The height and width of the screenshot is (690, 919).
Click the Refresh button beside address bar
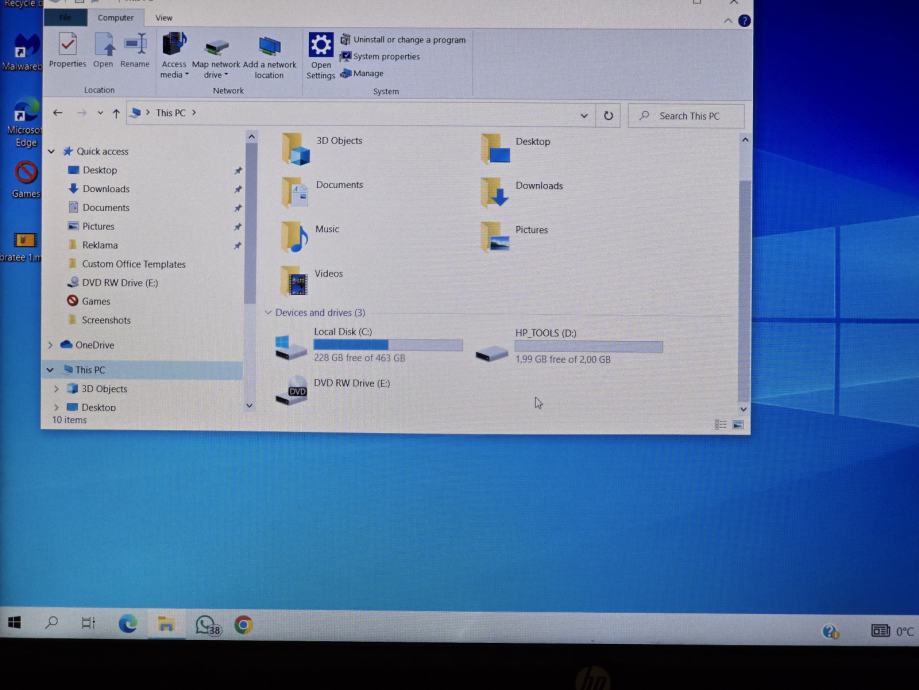click(x=608, y=116)
